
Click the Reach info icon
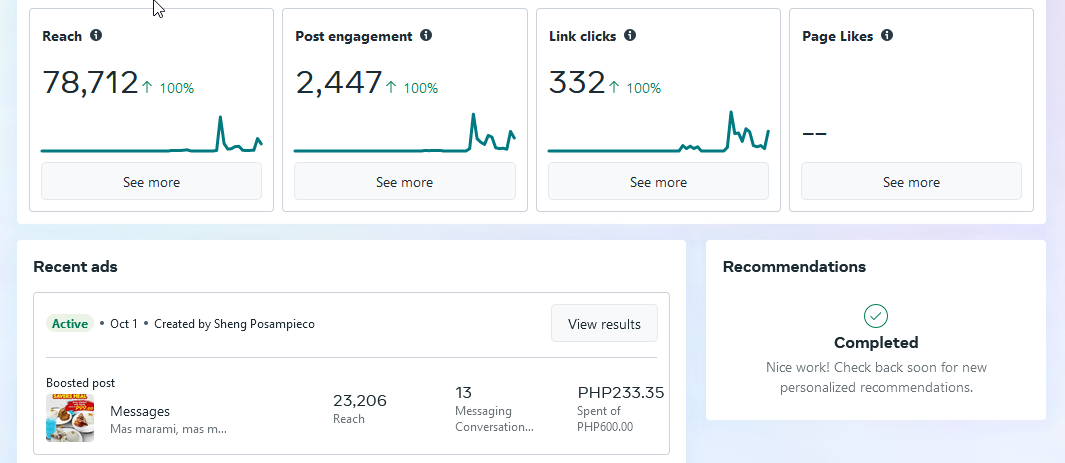(x=96, y=36)
